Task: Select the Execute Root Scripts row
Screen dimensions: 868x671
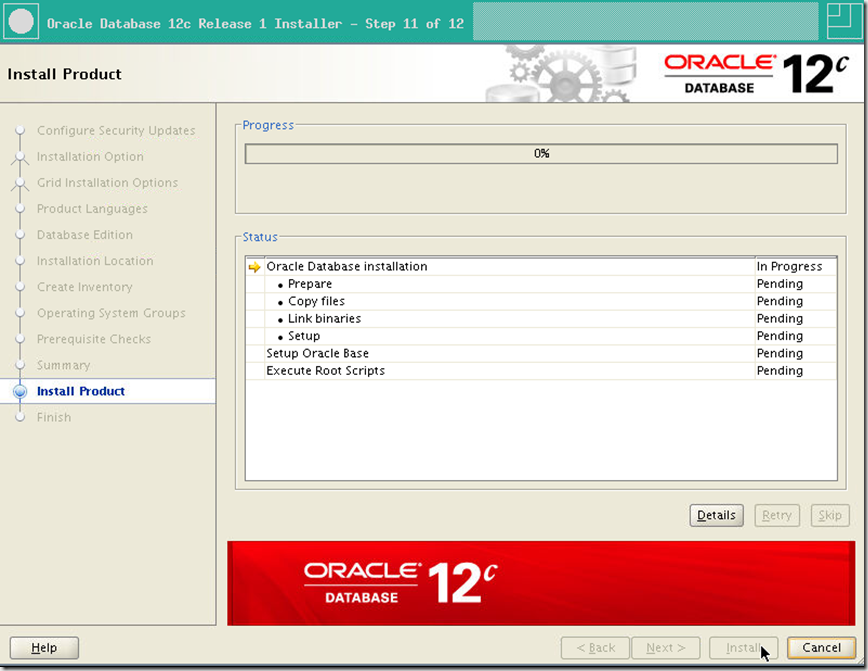Action: 541,371
